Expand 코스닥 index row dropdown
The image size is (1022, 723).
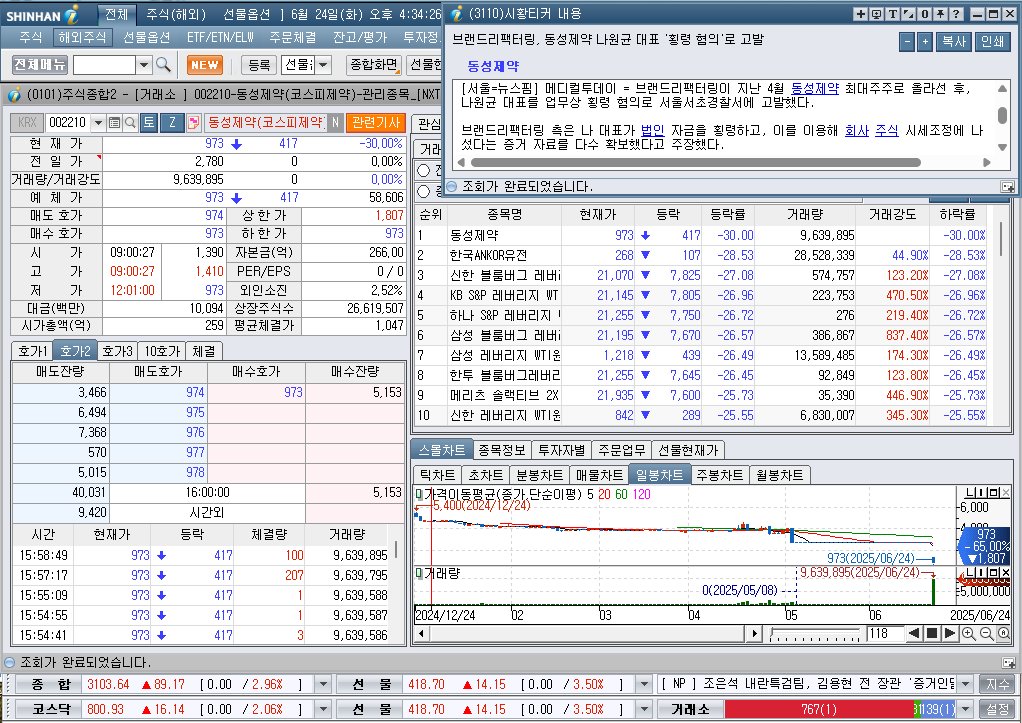coord(322,709)
